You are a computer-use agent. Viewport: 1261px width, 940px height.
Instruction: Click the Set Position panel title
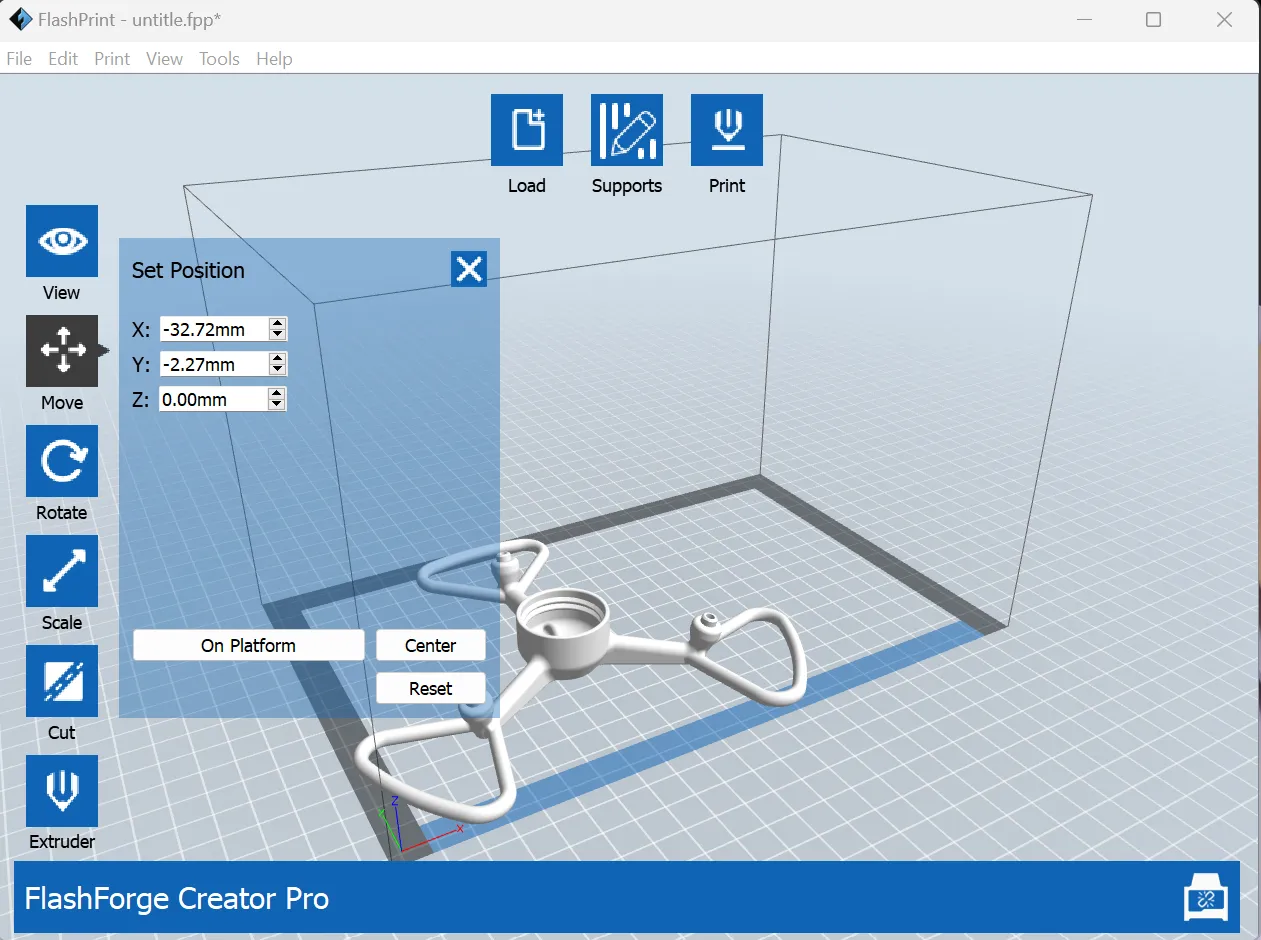pos(188,270)
